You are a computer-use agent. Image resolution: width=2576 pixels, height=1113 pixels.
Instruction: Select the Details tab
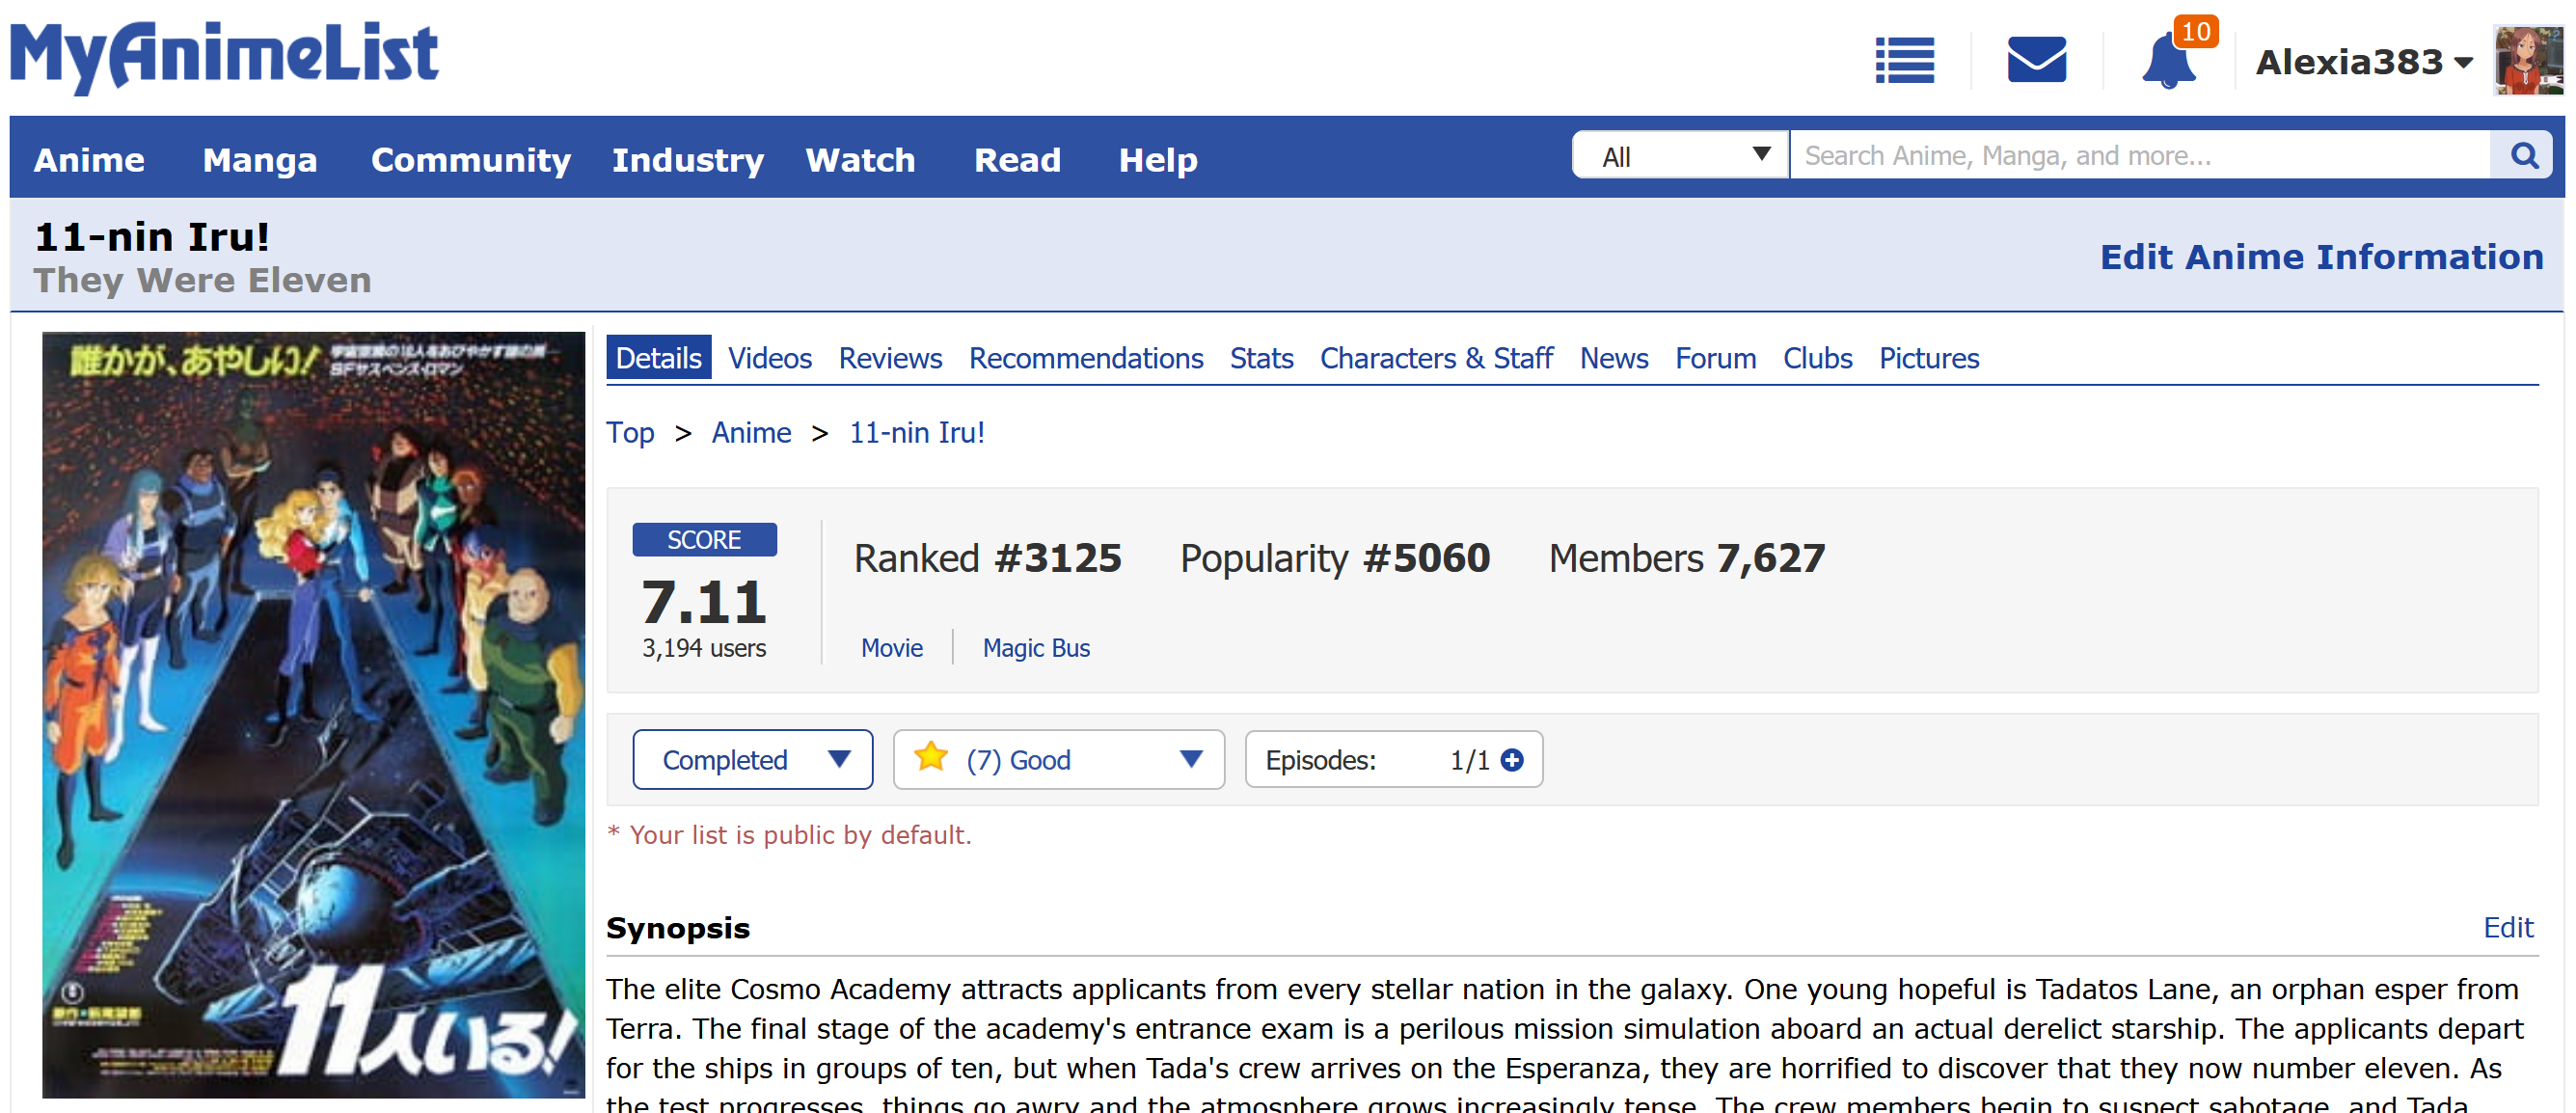(x=659, y=358)
